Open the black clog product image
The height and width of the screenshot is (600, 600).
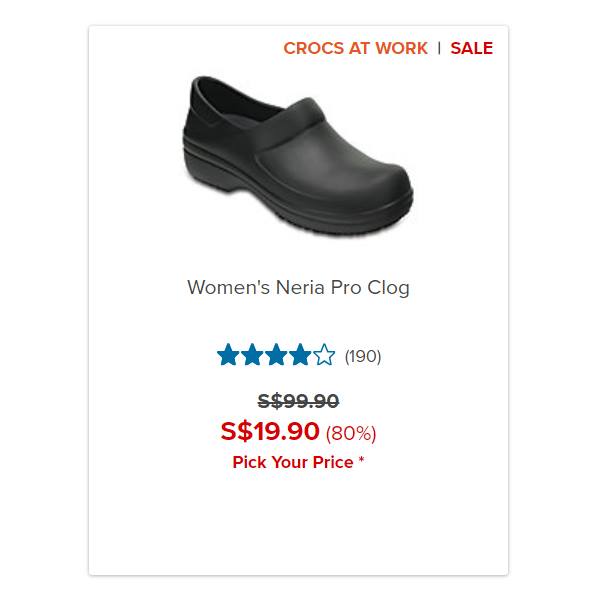click(x=298, y=156)
